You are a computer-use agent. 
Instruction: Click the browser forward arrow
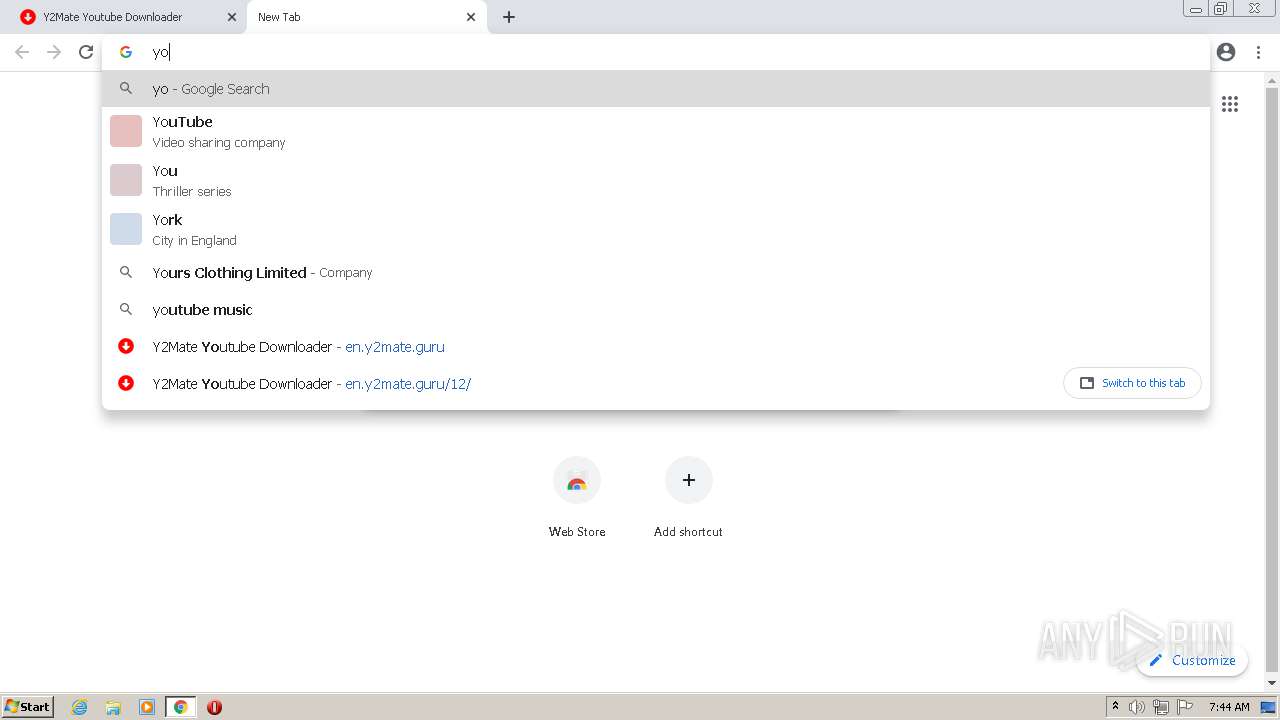click(54, 52)
